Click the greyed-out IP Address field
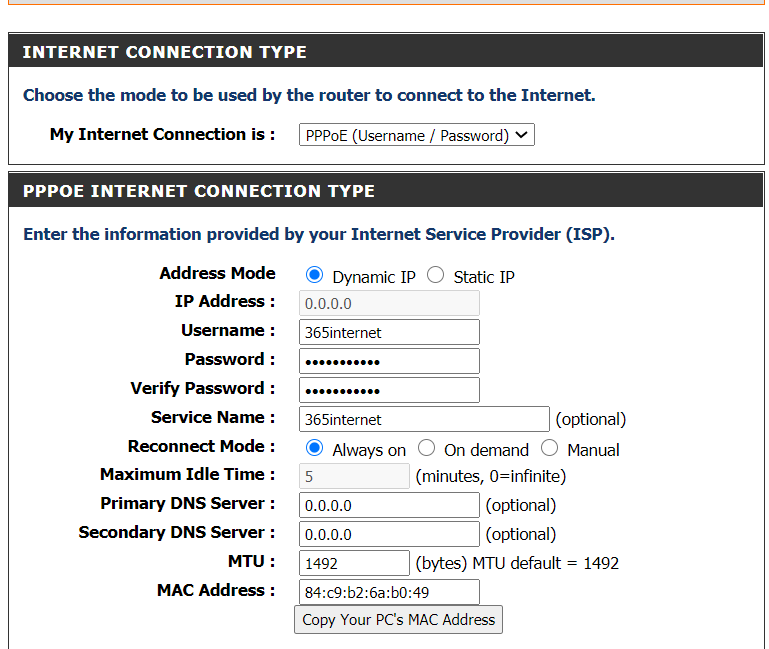The height and width of the screenshot is (649, 769). pos(389,303)
